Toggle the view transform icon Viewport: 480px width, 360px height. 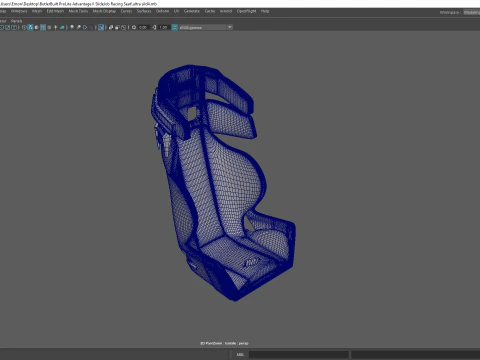(174, 27)
